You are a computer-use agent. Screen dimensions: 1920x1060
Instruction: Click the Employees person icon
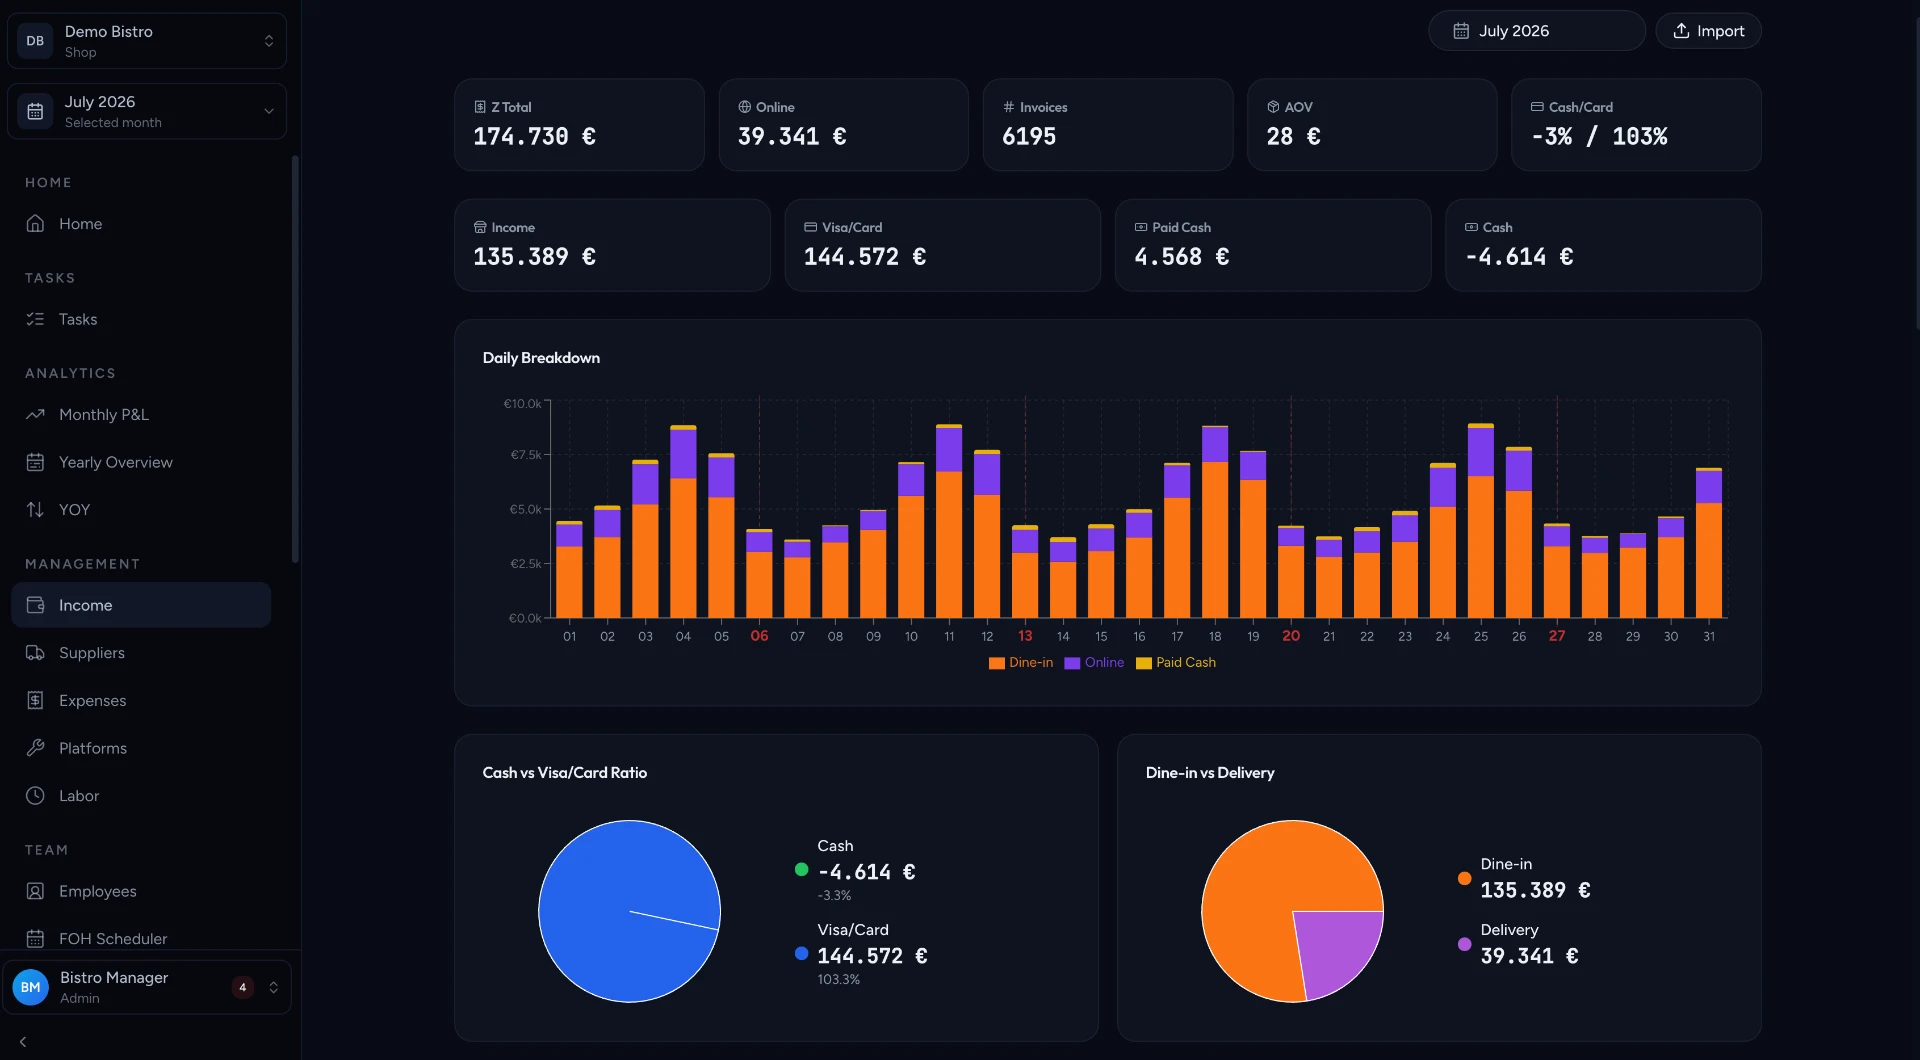click(x=35, y=891)
